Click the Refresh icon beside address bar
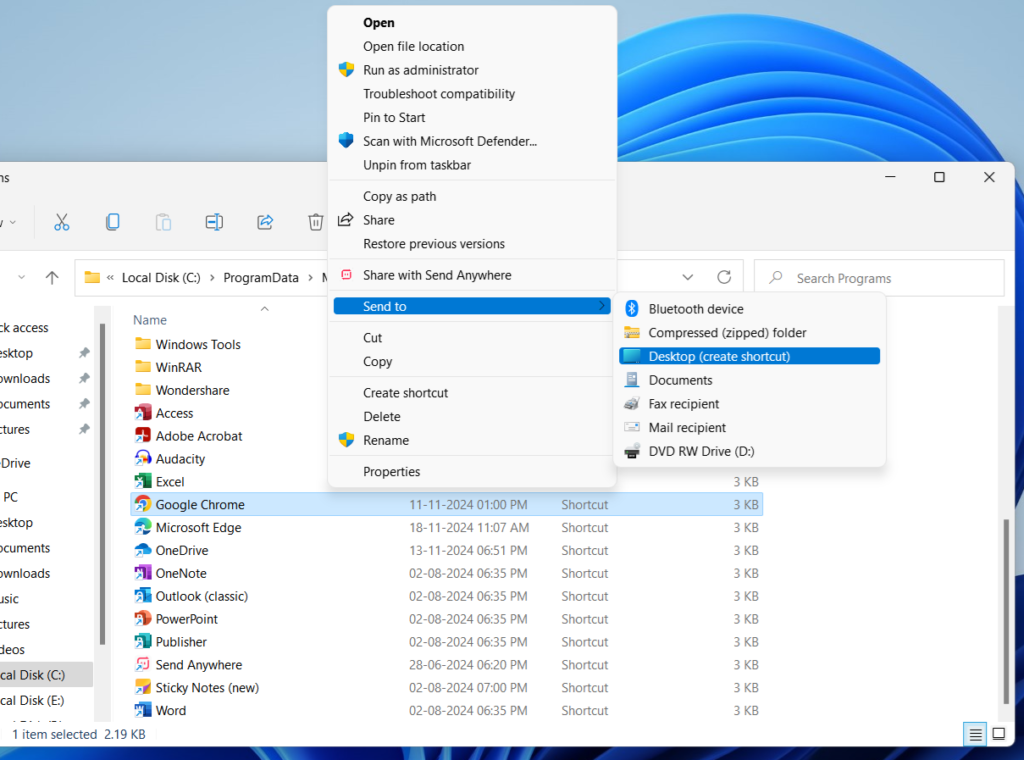Image resolution: width=1024 pixels, height=760 pixels. pos(724,277)
